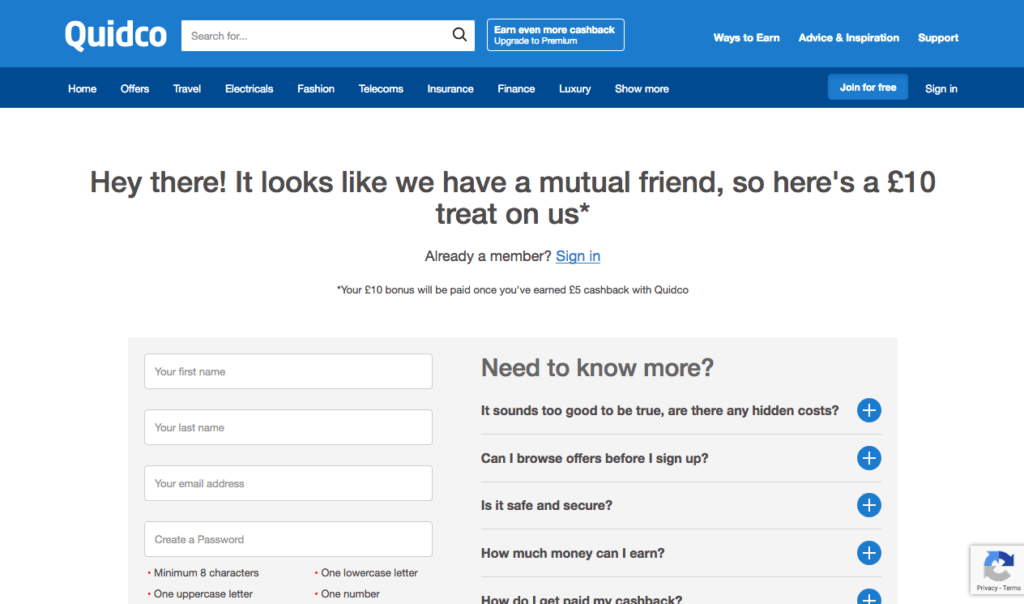Viewport: 1024px width, 604px height.
Task: Click 'One number' requirement text
Action: (x=350, y=594)
